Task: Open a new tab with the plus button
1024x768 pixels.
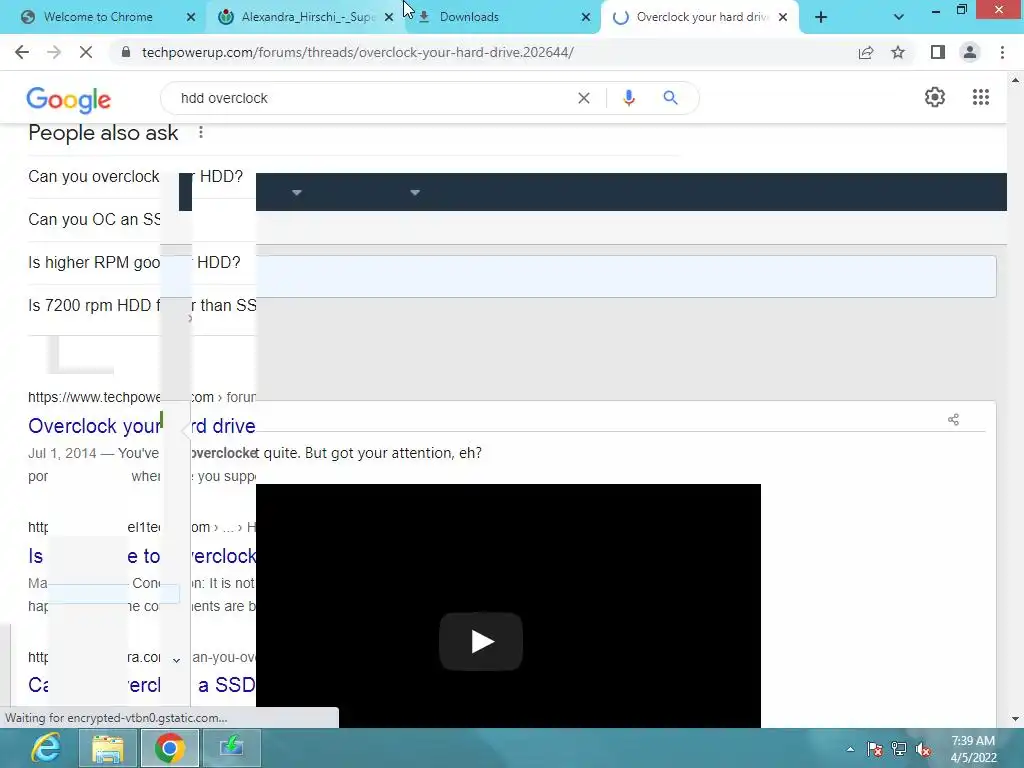Action: coord(821,18)
